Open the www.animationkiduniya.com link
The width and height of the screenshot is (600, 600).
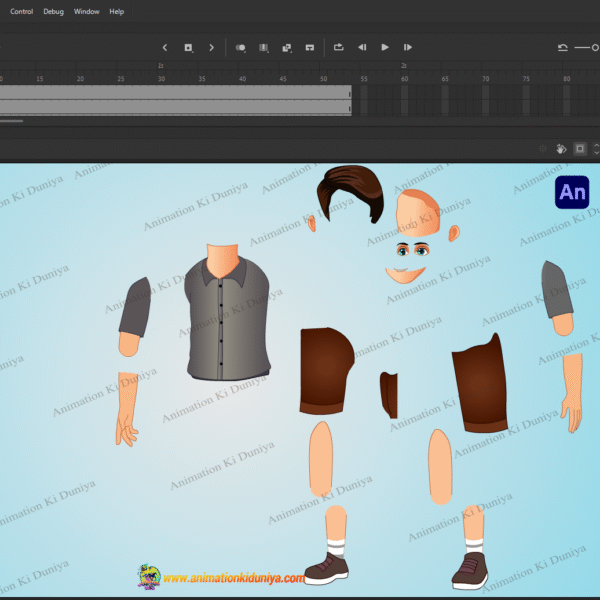pos(234,578)
